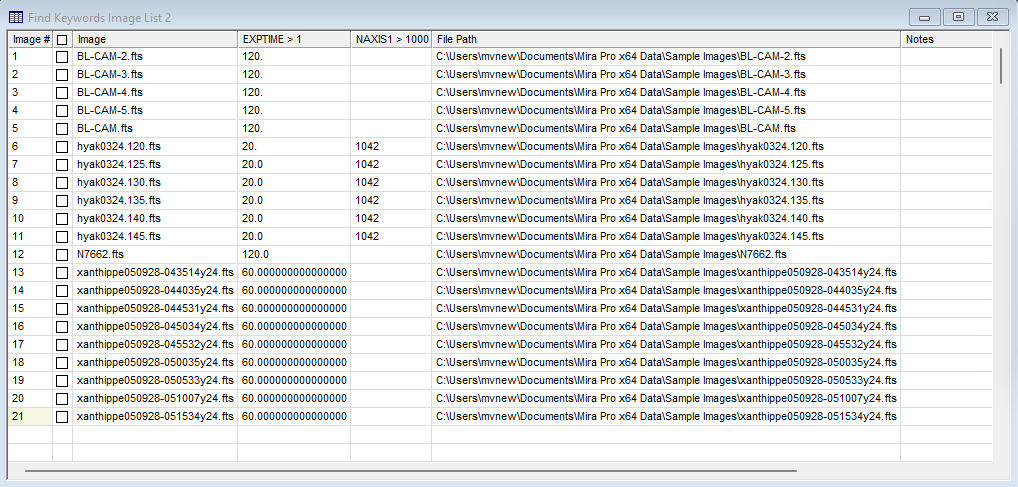Viewport: 1018px width, 487px height.
Task: Select row number 21 header cell
Action: (x=30, y=416)
